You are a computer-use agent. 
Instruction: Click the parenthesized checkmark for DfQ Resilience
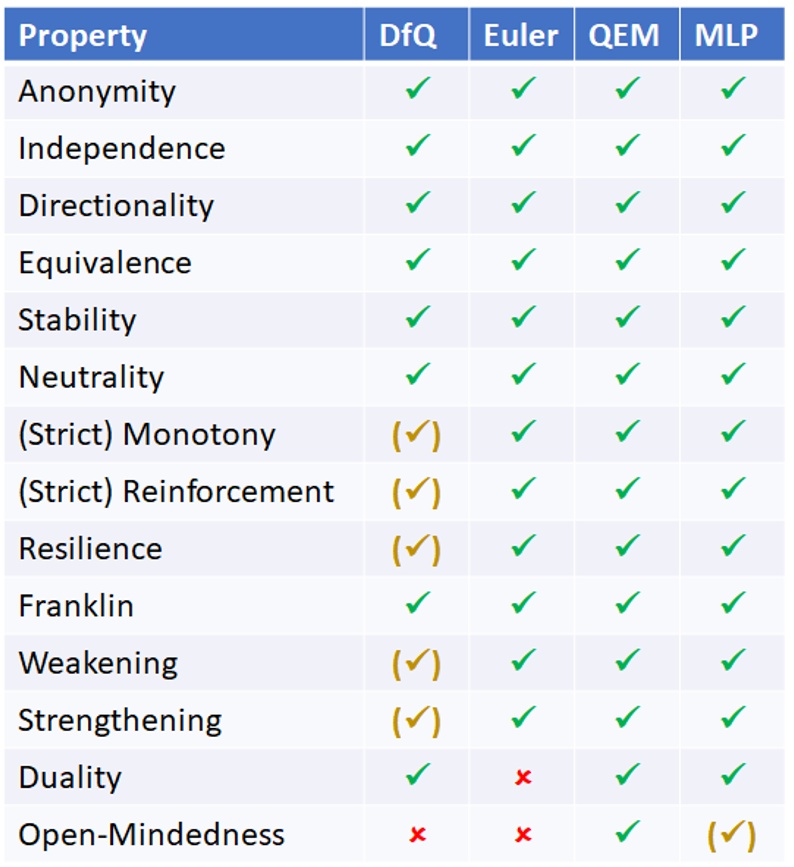(x=417, y=548)
